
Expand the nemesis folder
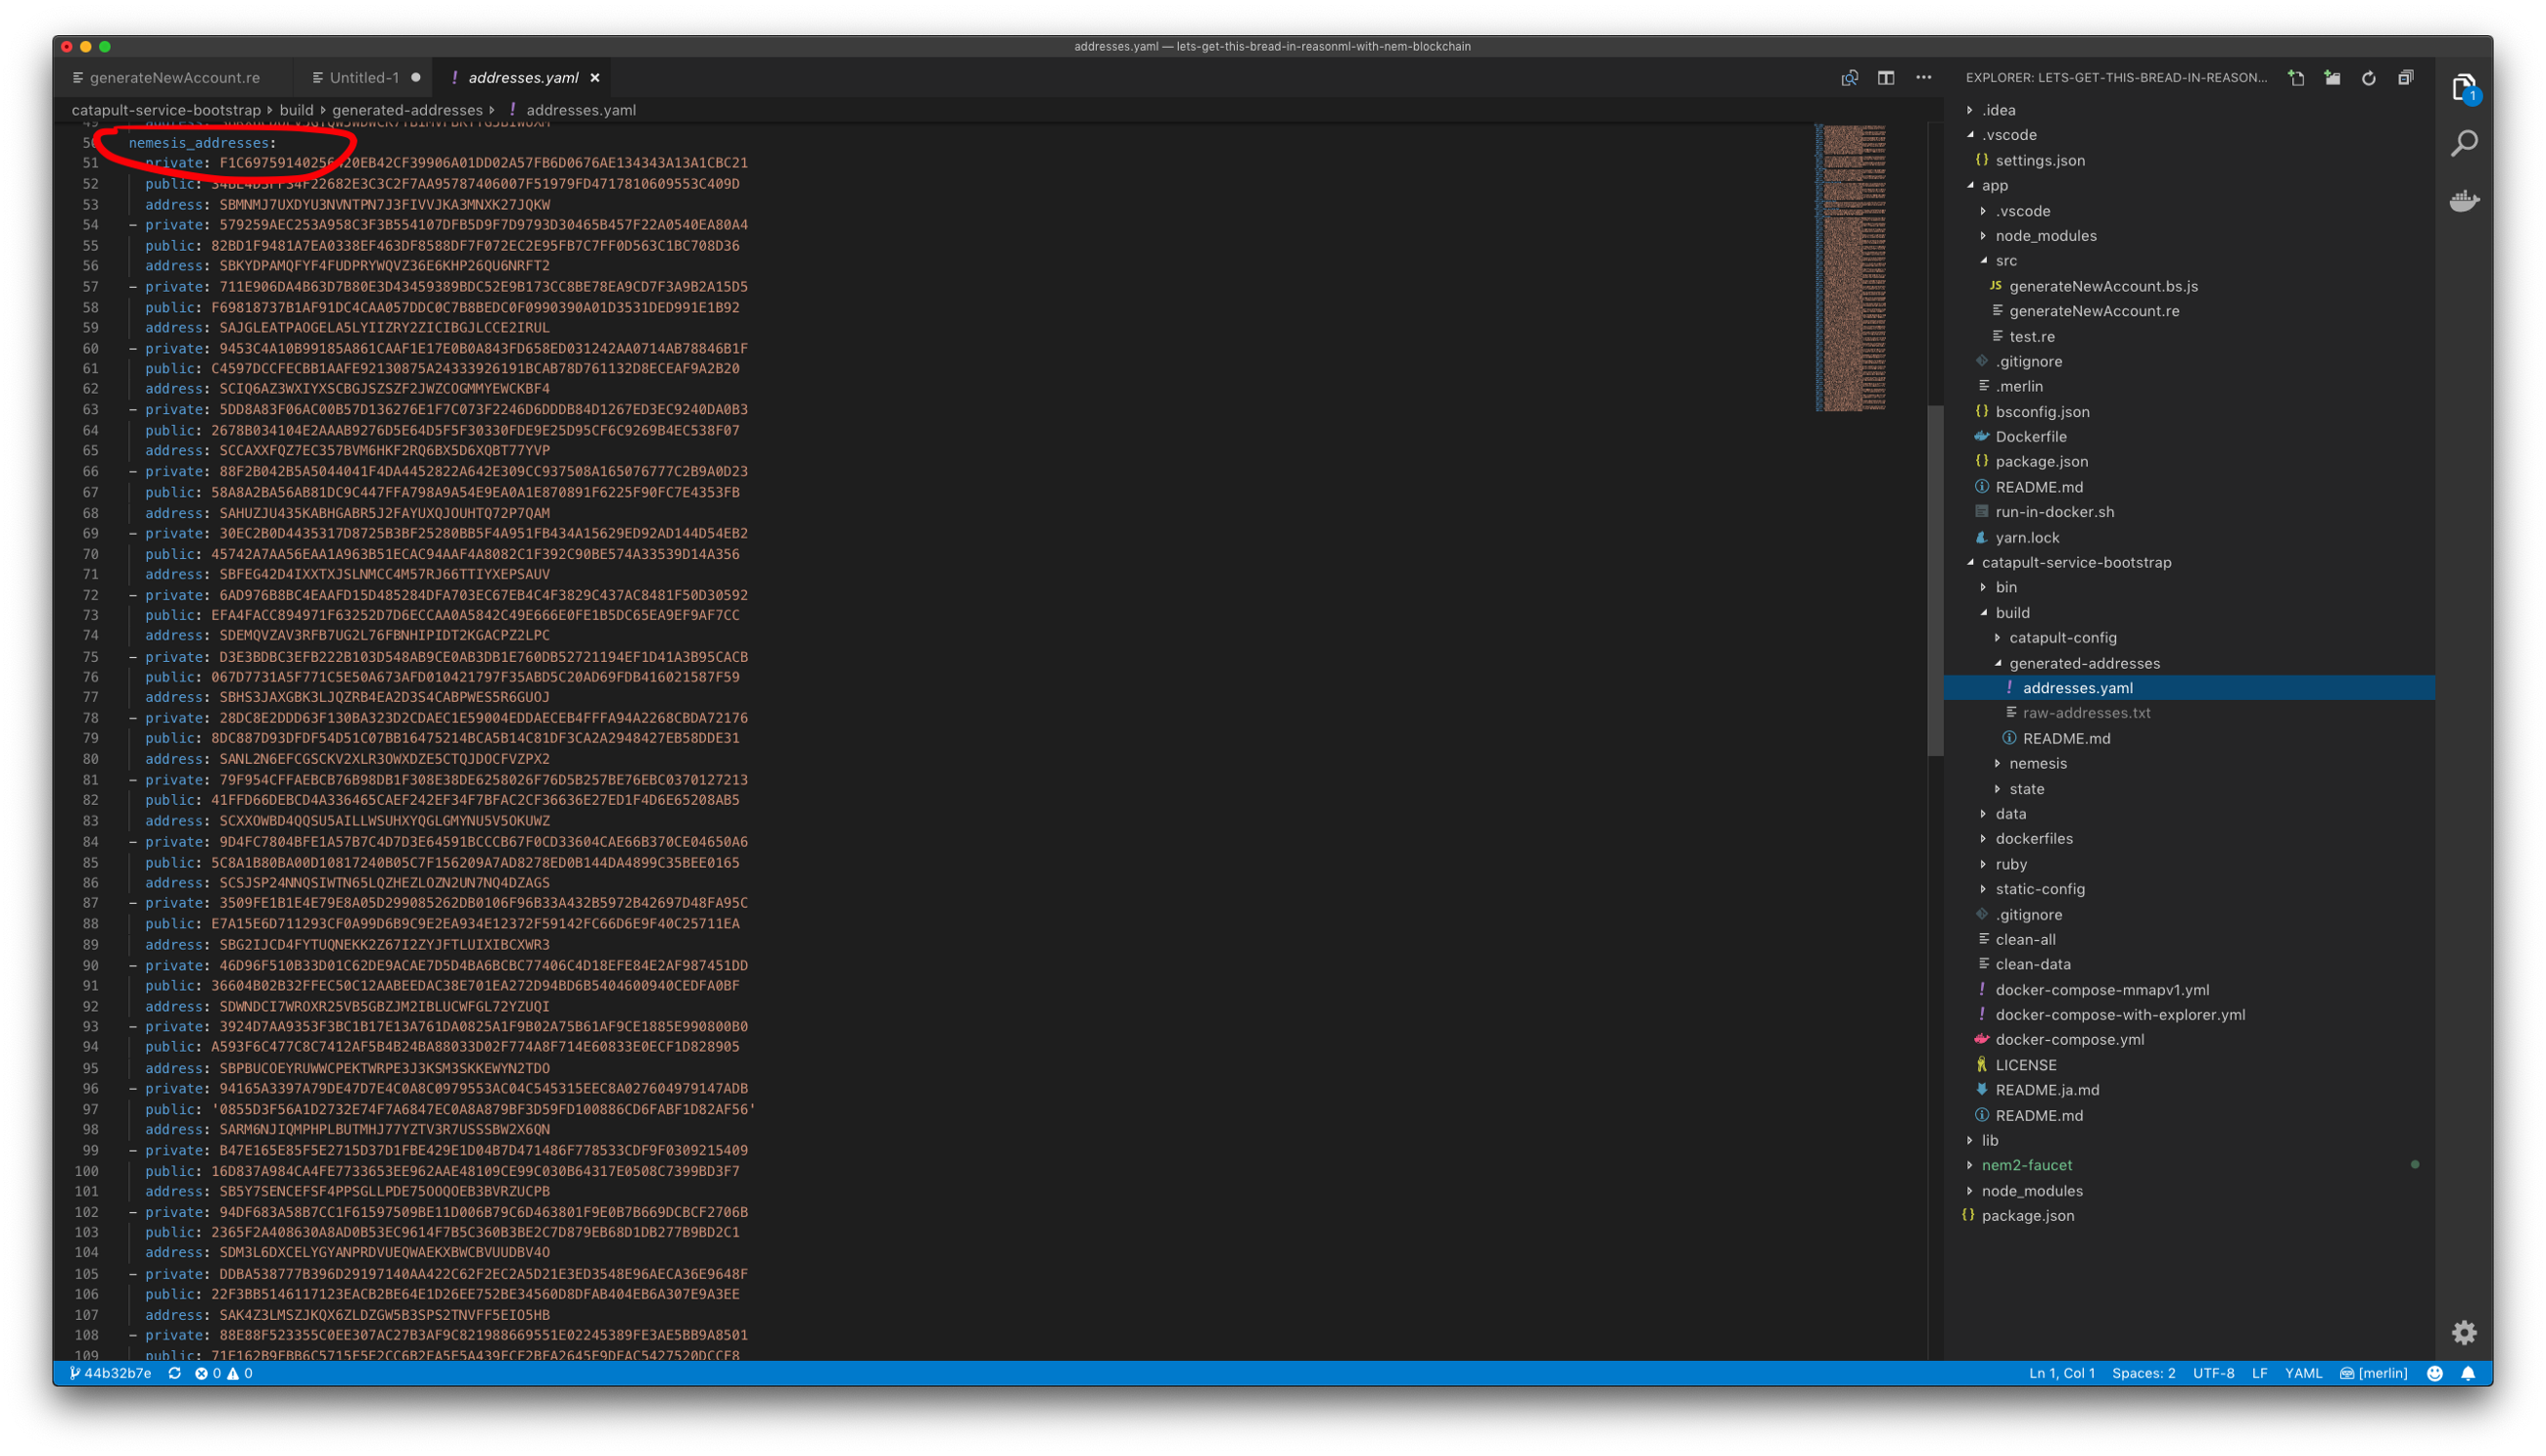pos(2037,763)
